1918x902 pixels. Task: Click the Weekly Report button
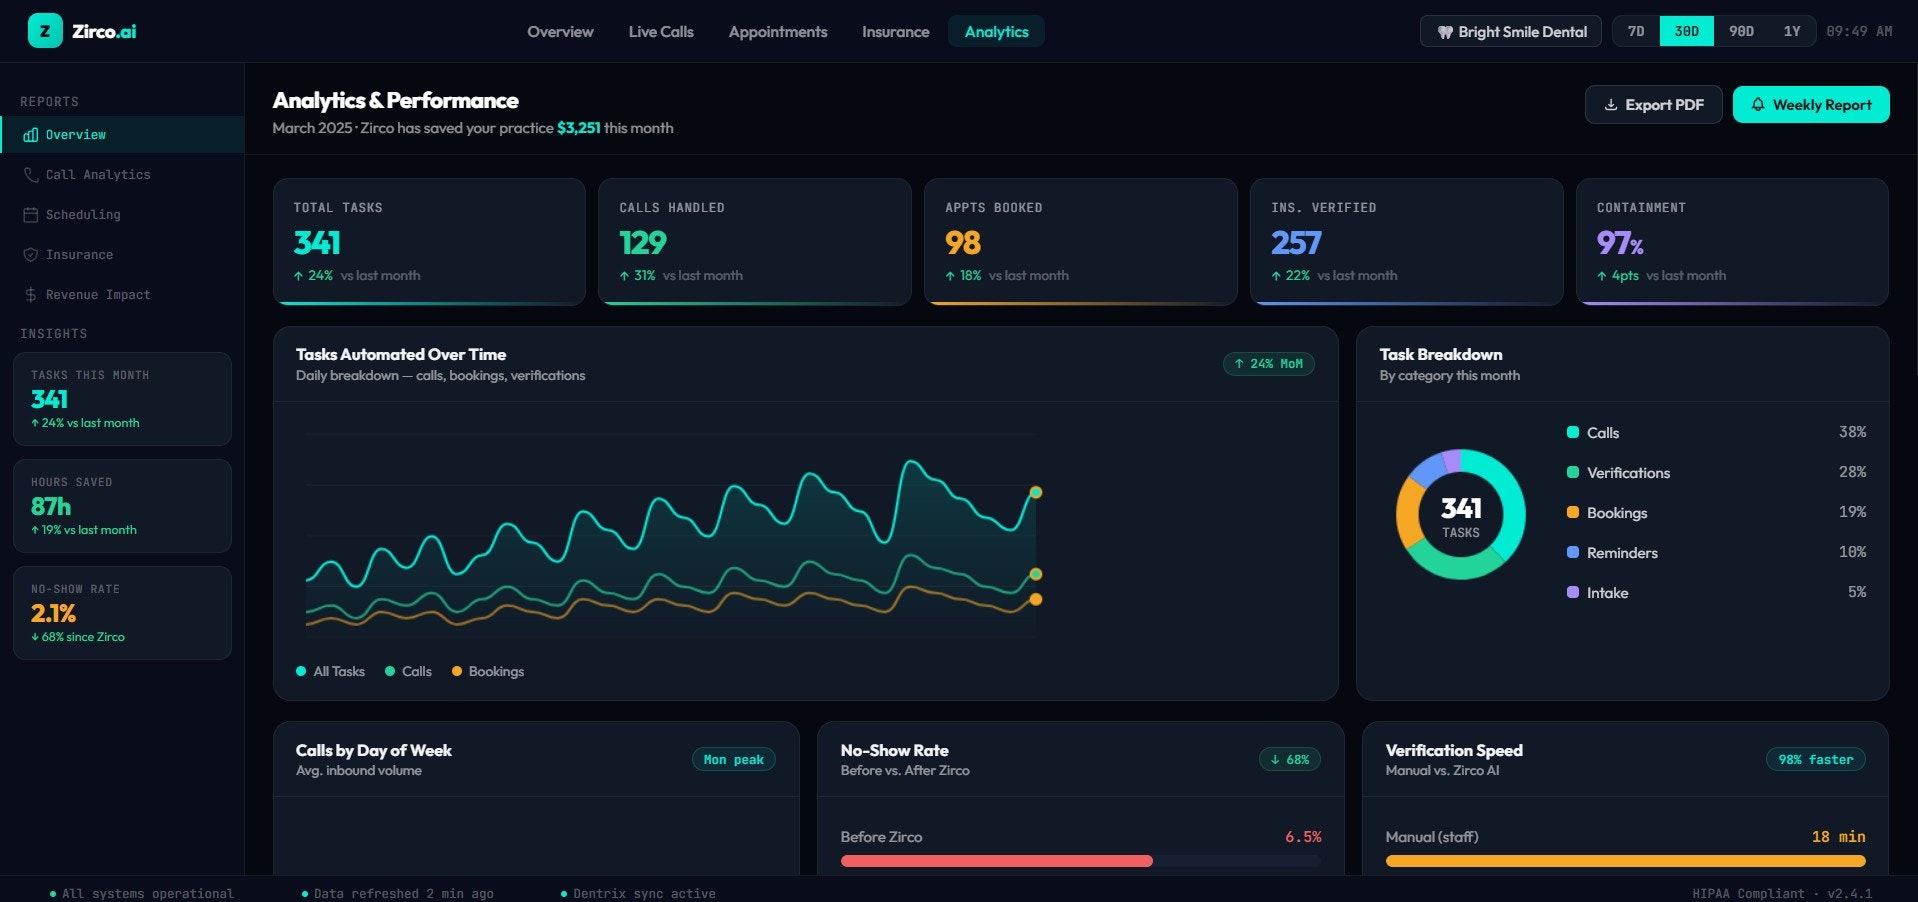tap(1810, 104)
